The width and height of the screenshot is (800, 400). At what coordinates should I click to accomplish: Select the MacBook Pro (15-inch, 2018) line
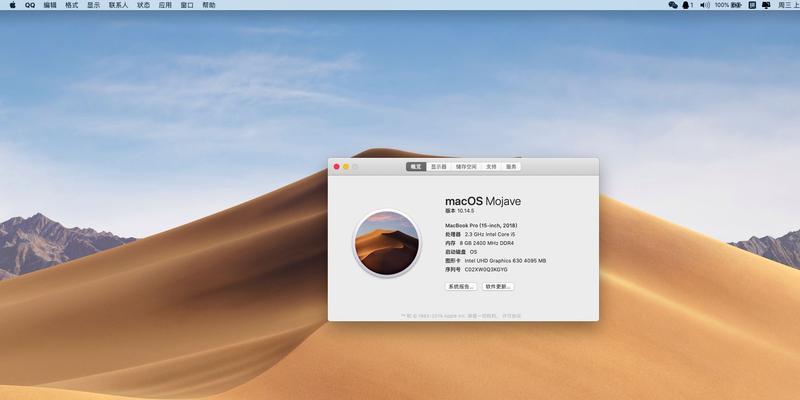[x=481, y=225]
